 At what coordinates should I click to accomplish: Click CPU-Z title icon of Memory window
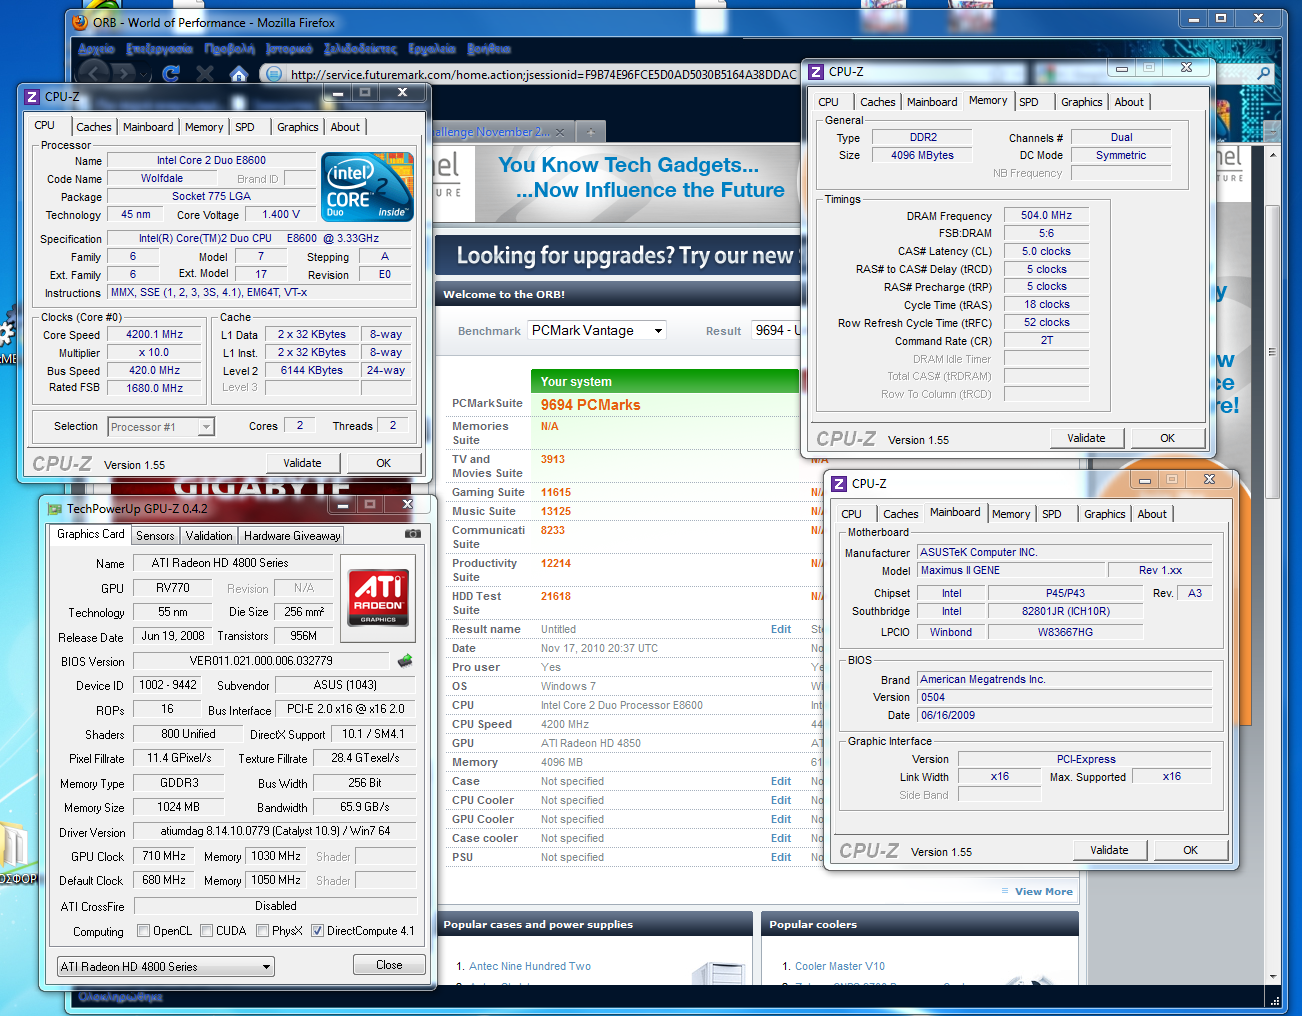(x=816, y=72)
